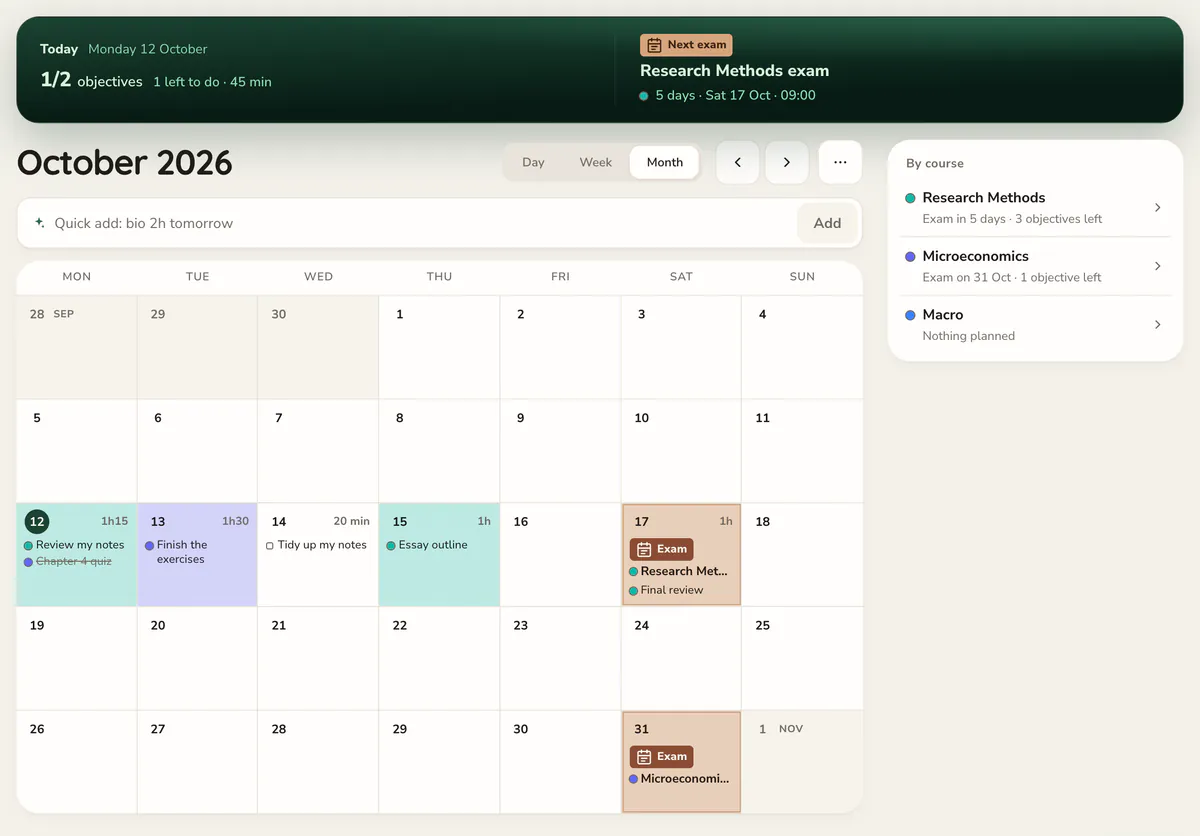
Task: Open the Essay outline task on the 15th
Action: pyautogui.click(x=433, y=545)
